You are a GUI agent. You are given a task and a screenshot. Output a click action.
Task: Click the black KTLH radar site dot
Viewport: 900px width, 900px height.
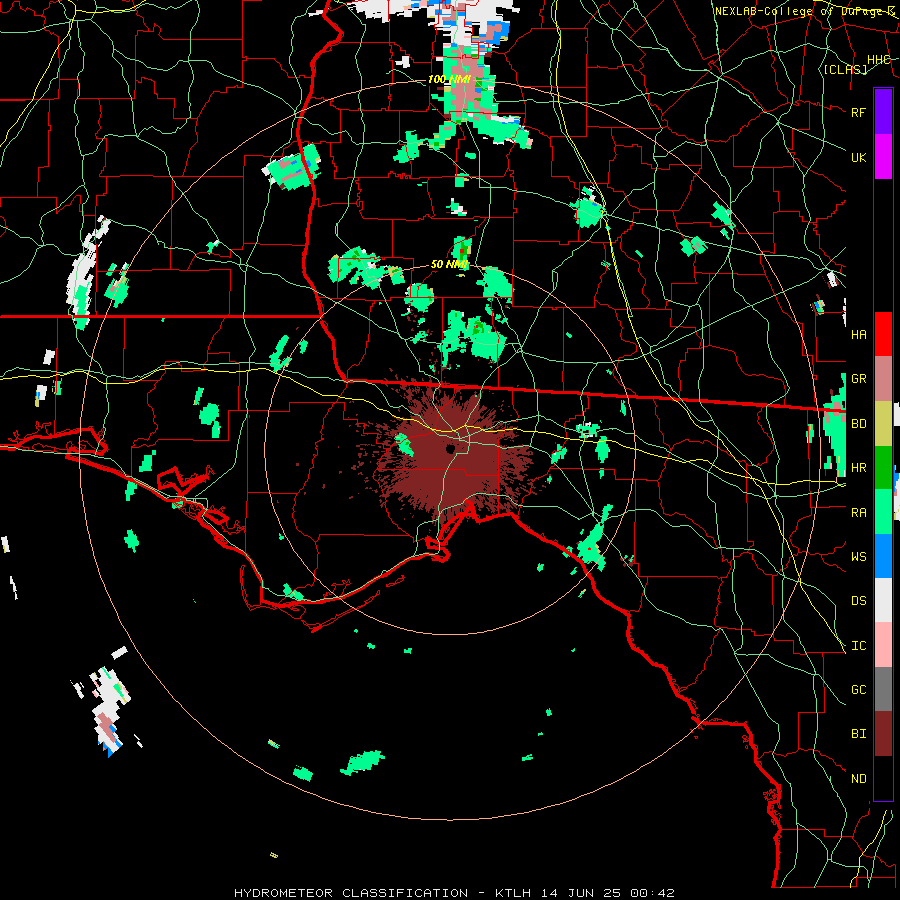[450, 448]
